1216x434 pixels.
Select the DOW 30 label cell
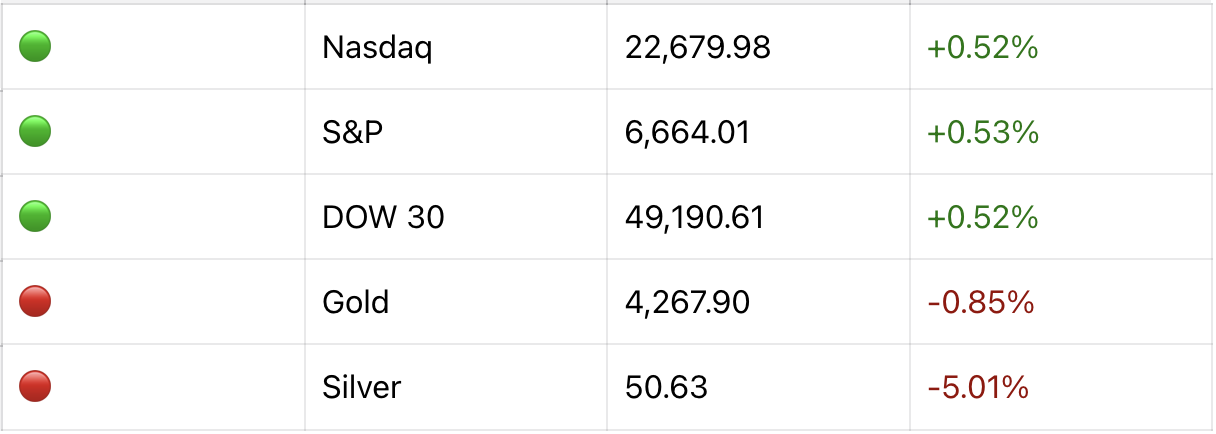(383, 217)
